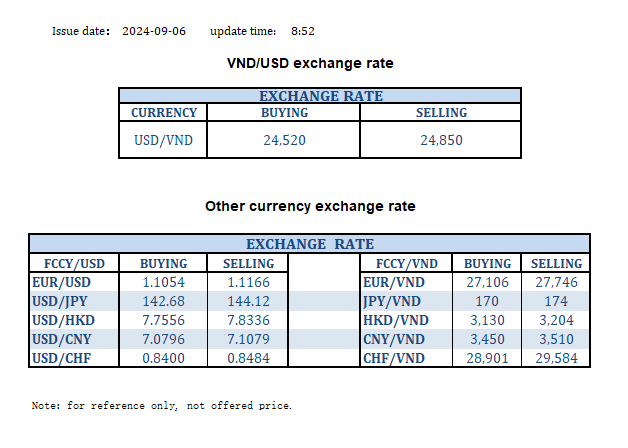Select the USD/VND currency cell

163,140
